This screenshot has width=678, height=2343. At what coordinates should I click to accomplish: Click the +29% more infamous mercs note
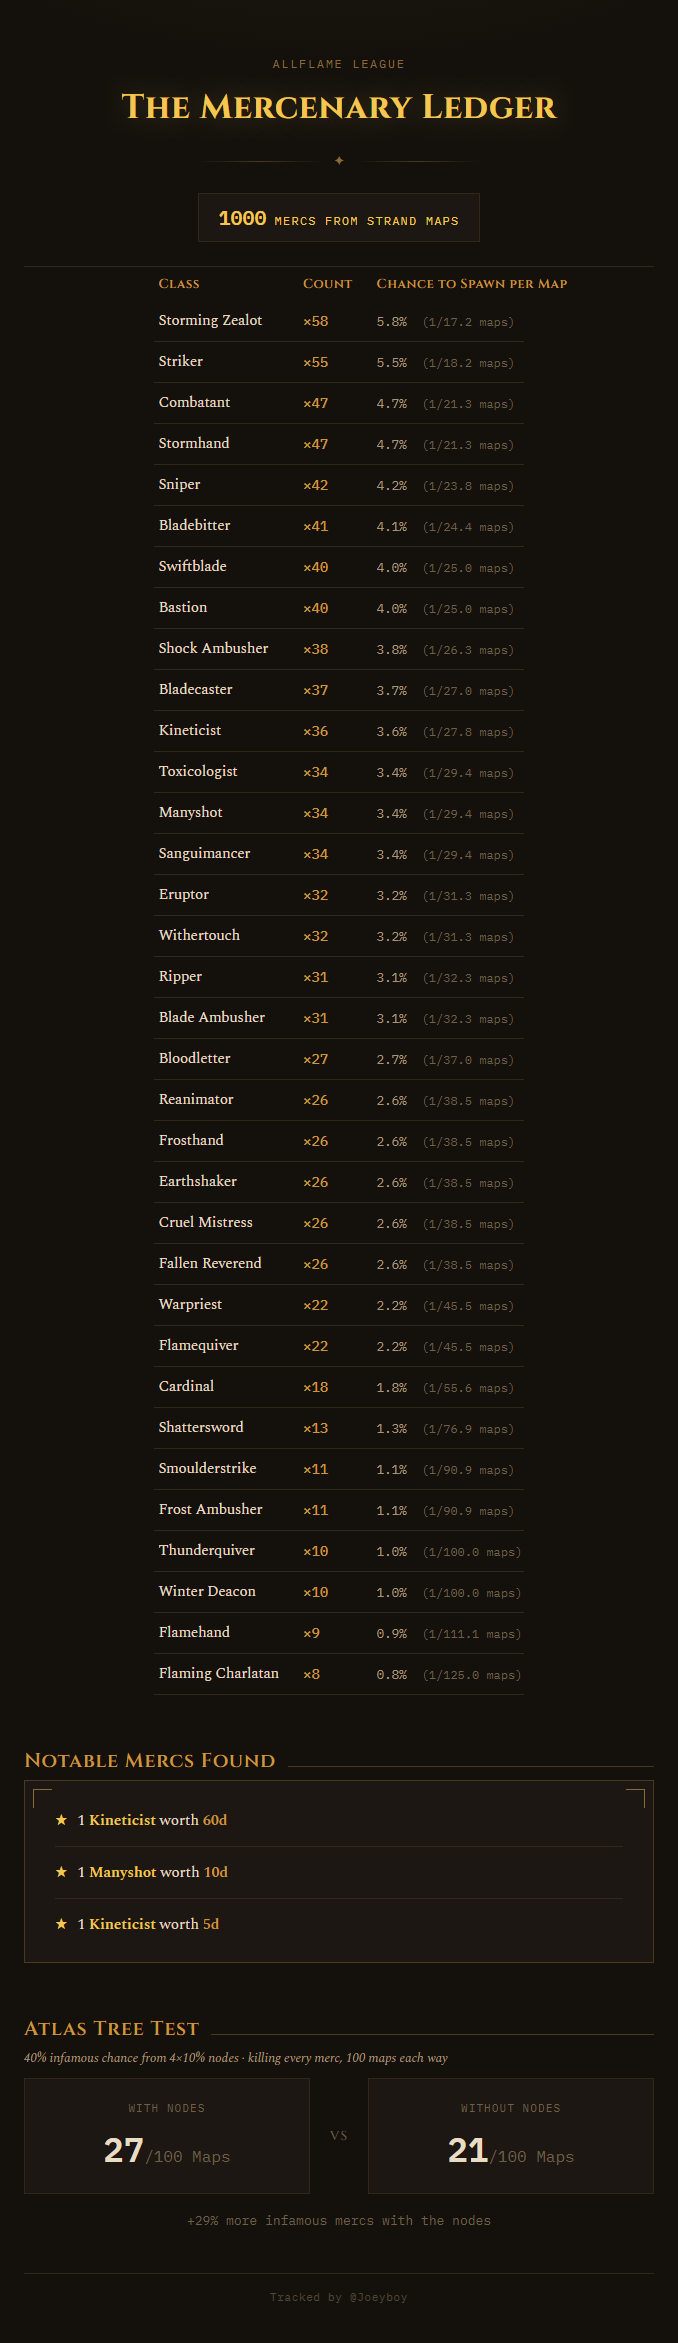coord(339,2220)
